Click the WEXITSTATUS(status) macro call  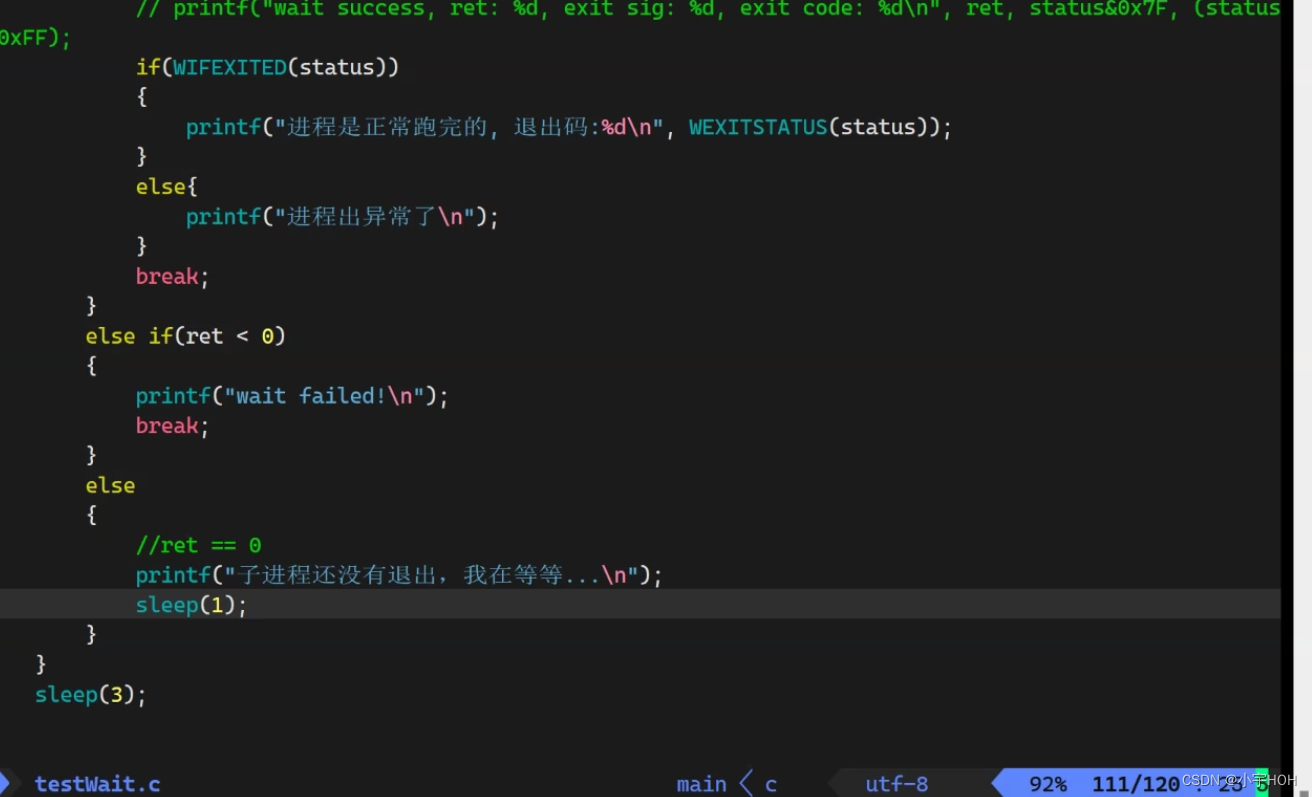coord(813,127)
